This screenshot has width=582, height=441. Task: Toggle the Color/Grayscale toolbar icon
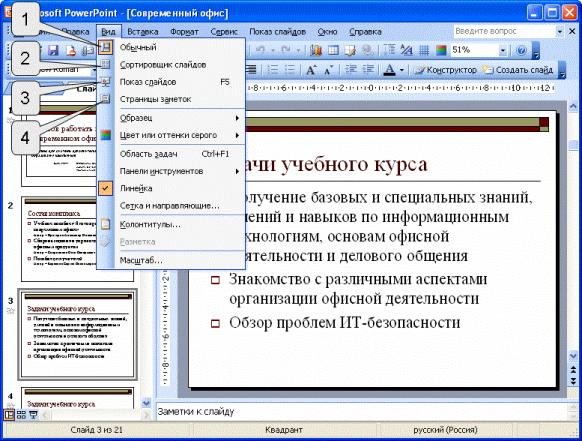click(x=441, y=50)
